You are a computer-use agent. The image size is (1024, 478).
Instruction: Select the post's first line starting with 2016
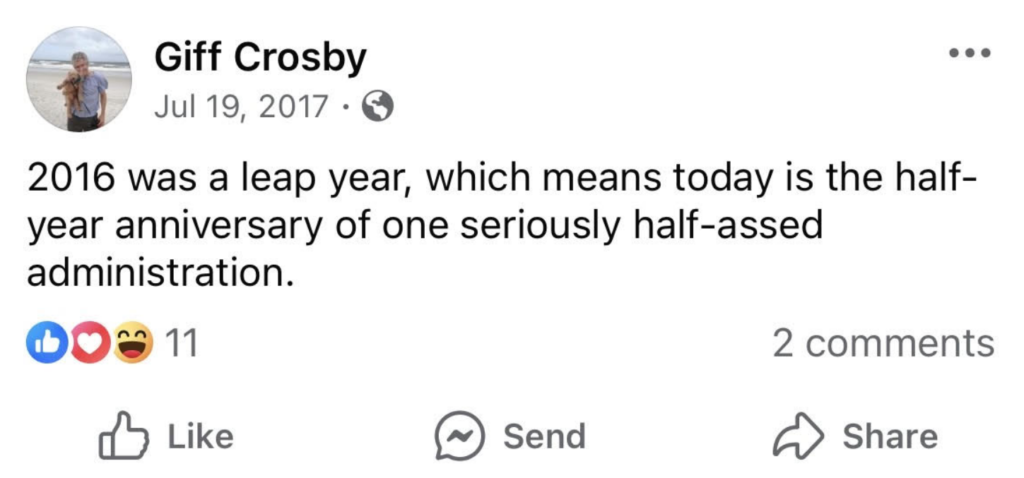pos(500,180)
